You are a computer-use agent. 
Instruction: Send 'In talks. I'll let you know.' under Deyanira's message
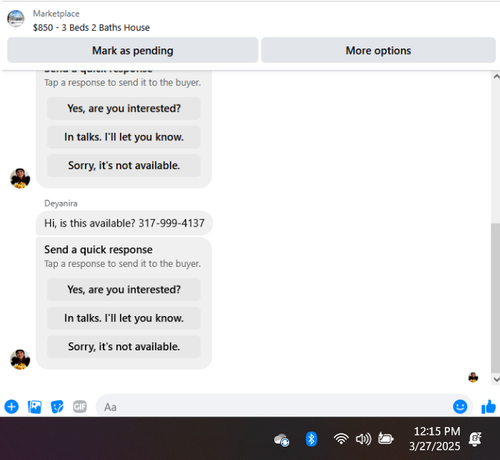click(x=124, y=318)
